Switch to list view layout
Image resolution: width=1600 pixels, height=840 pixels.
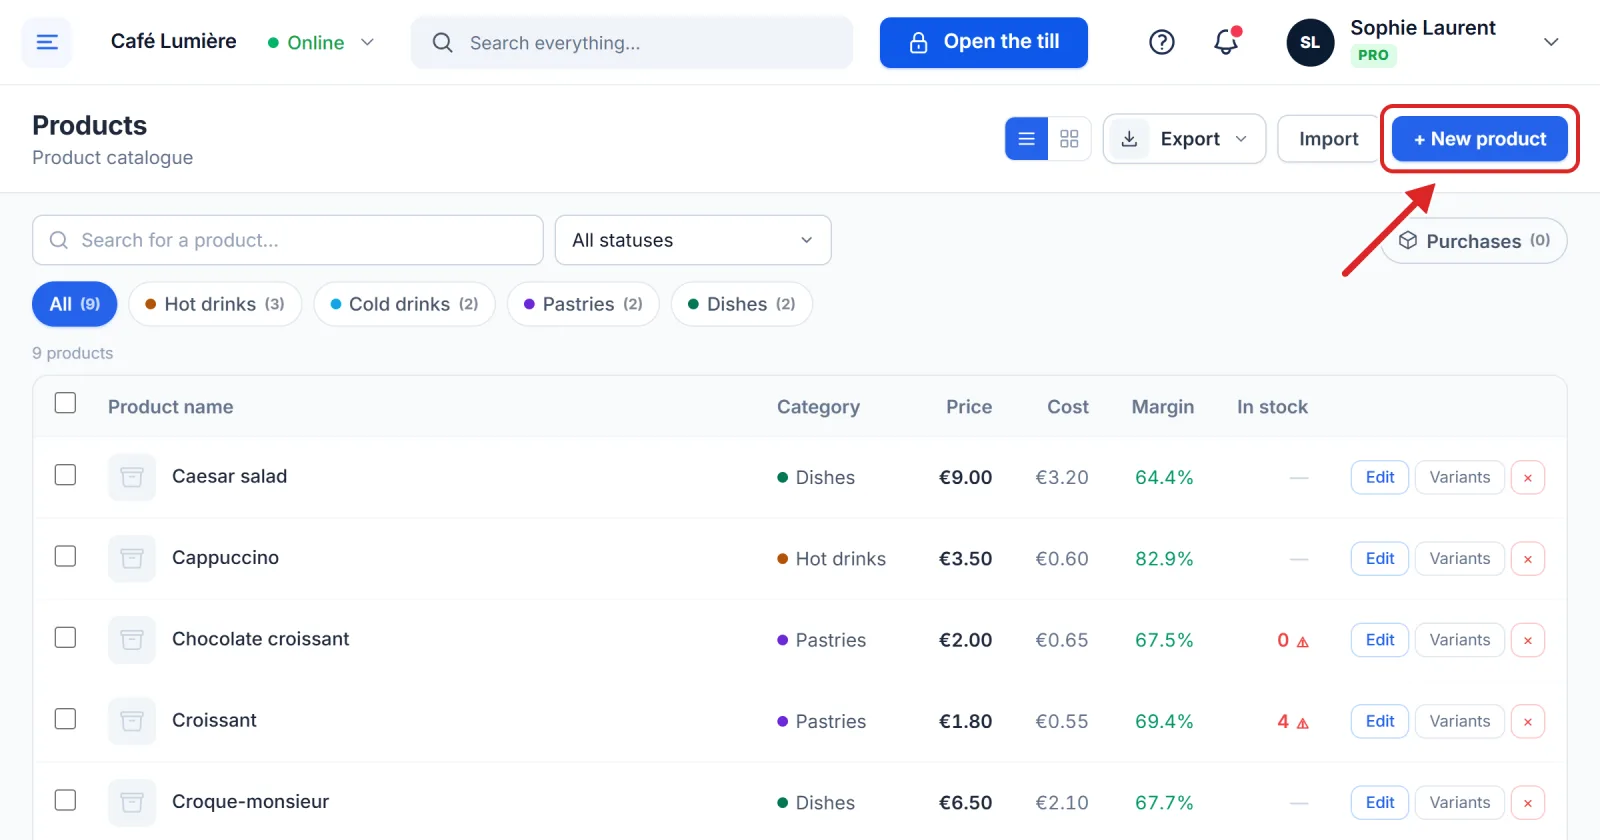point(1026,139)
